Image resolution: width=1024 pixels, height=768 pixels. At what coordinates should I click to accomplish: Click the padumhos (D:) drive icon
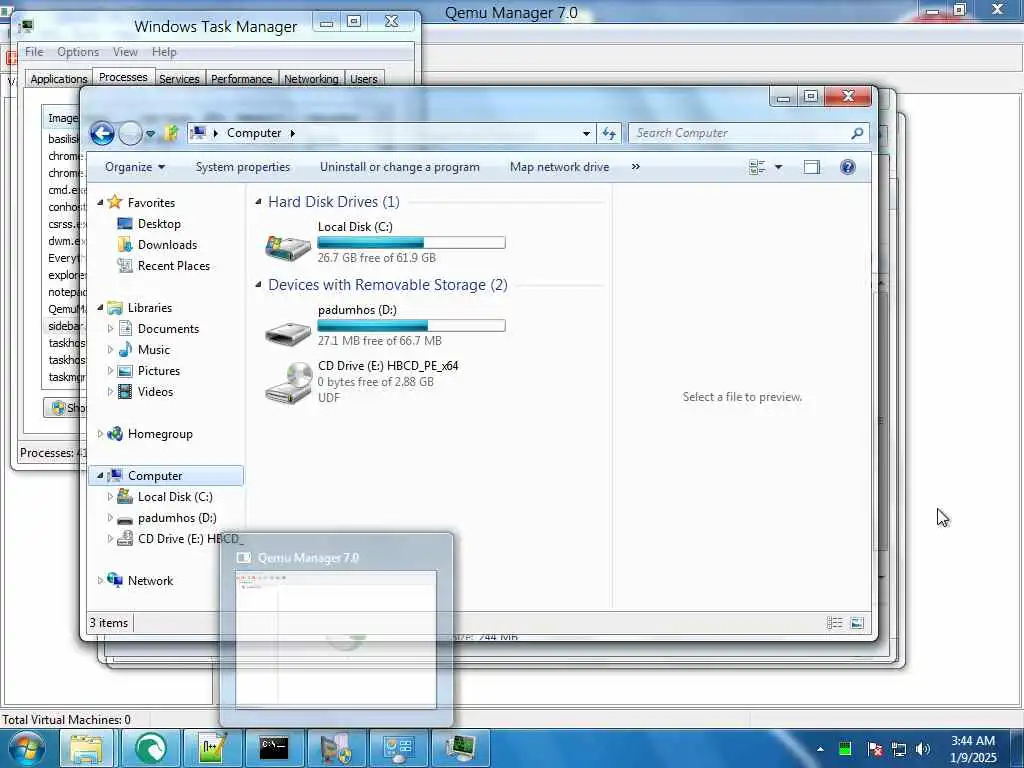pyautogui.click(x=288, y=332)
